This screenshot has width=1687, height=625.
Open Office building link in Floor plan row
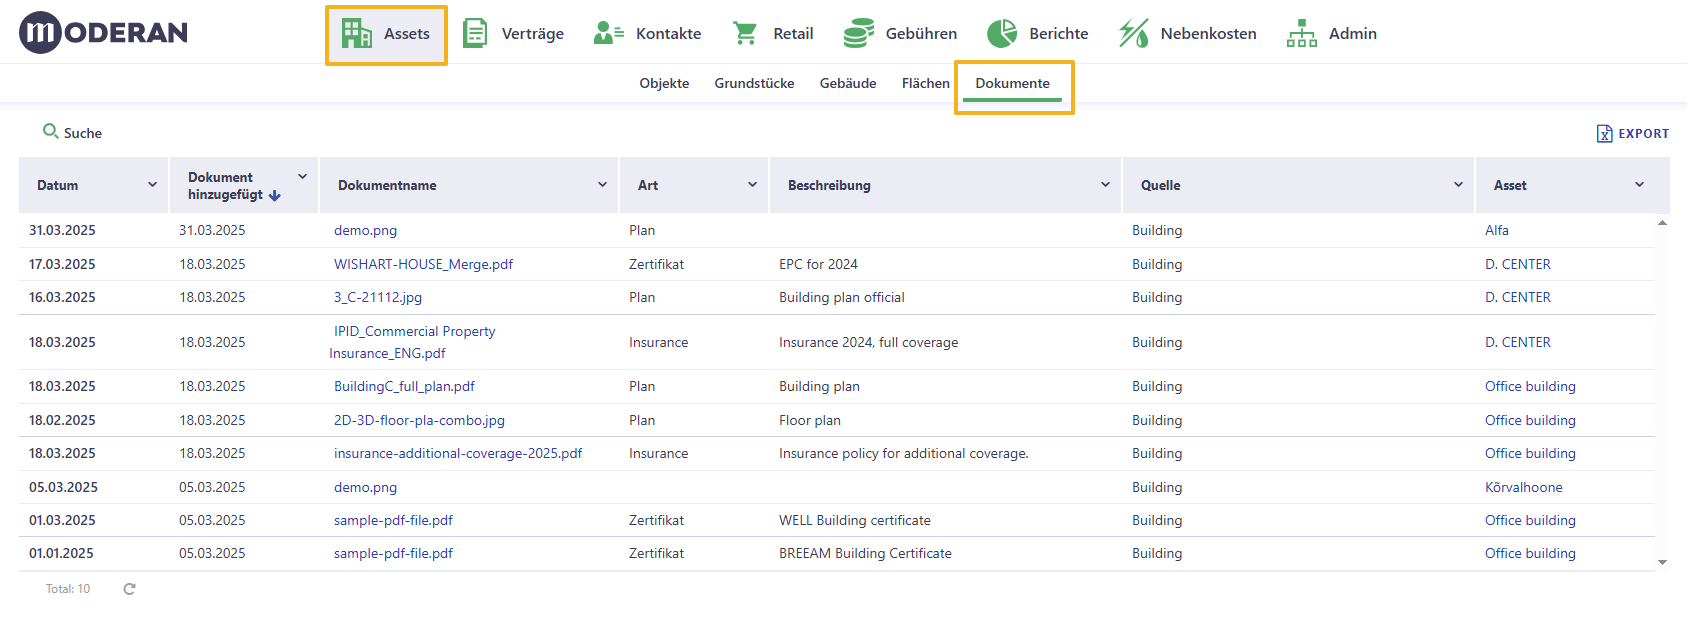click(1530, 420)
